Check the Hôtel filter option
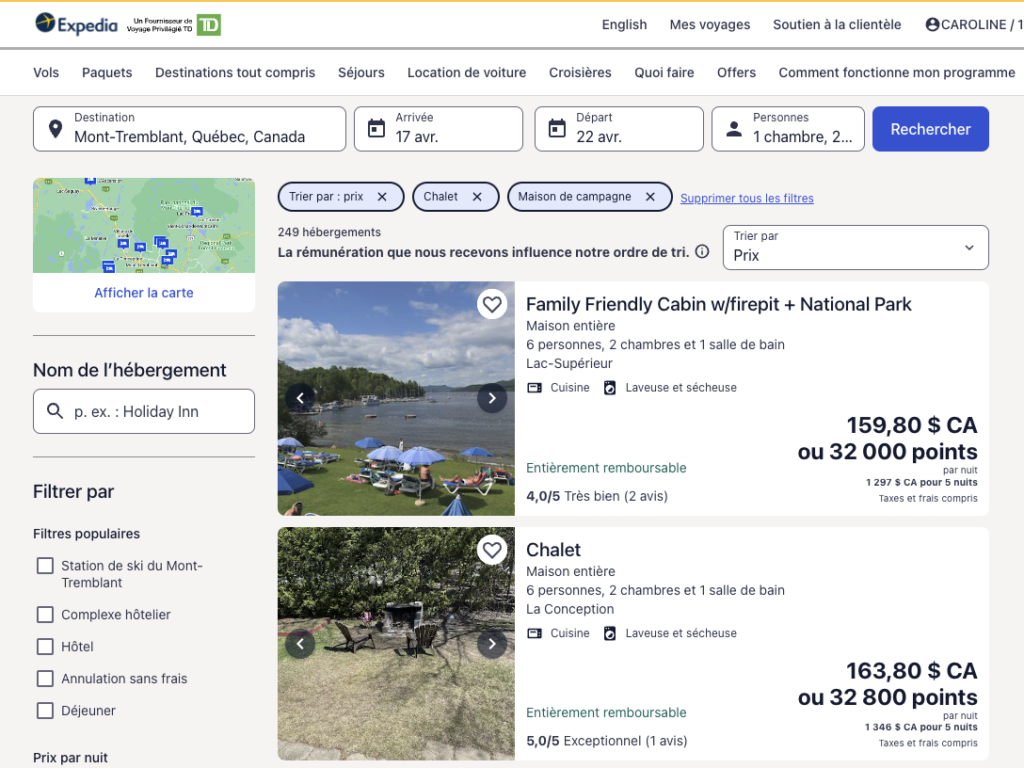The image size is (1024, 768). click(x=45, y=646)
